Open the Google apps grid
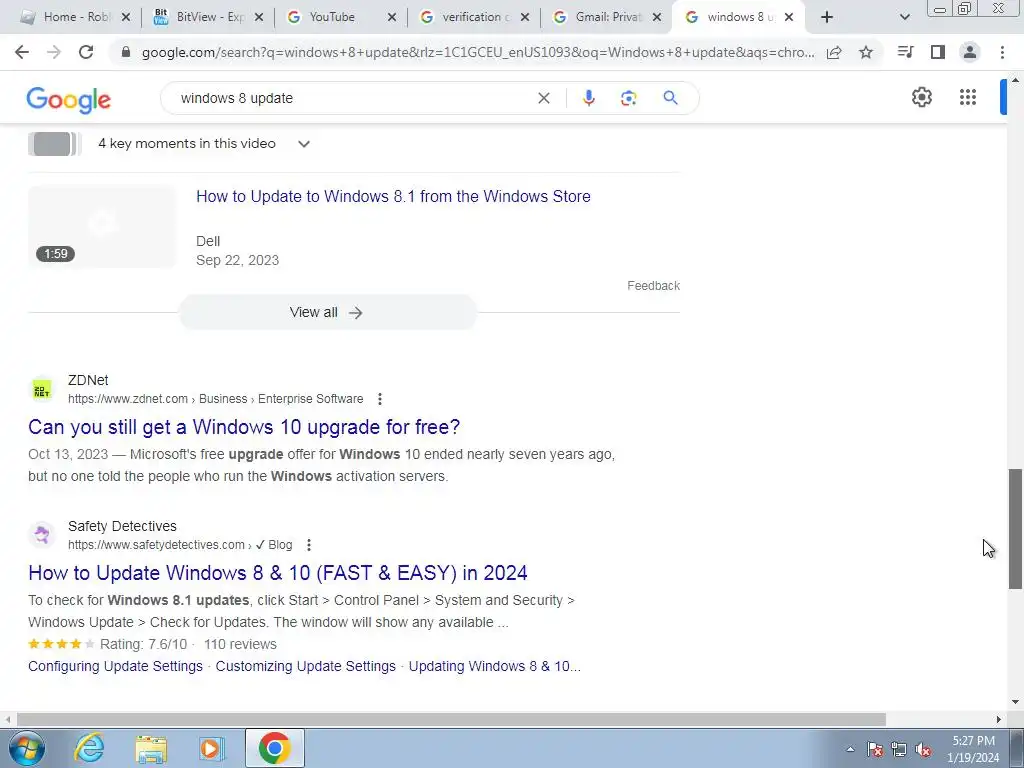The height and width of the screenshot is (768, 1024). coord(968,97)
